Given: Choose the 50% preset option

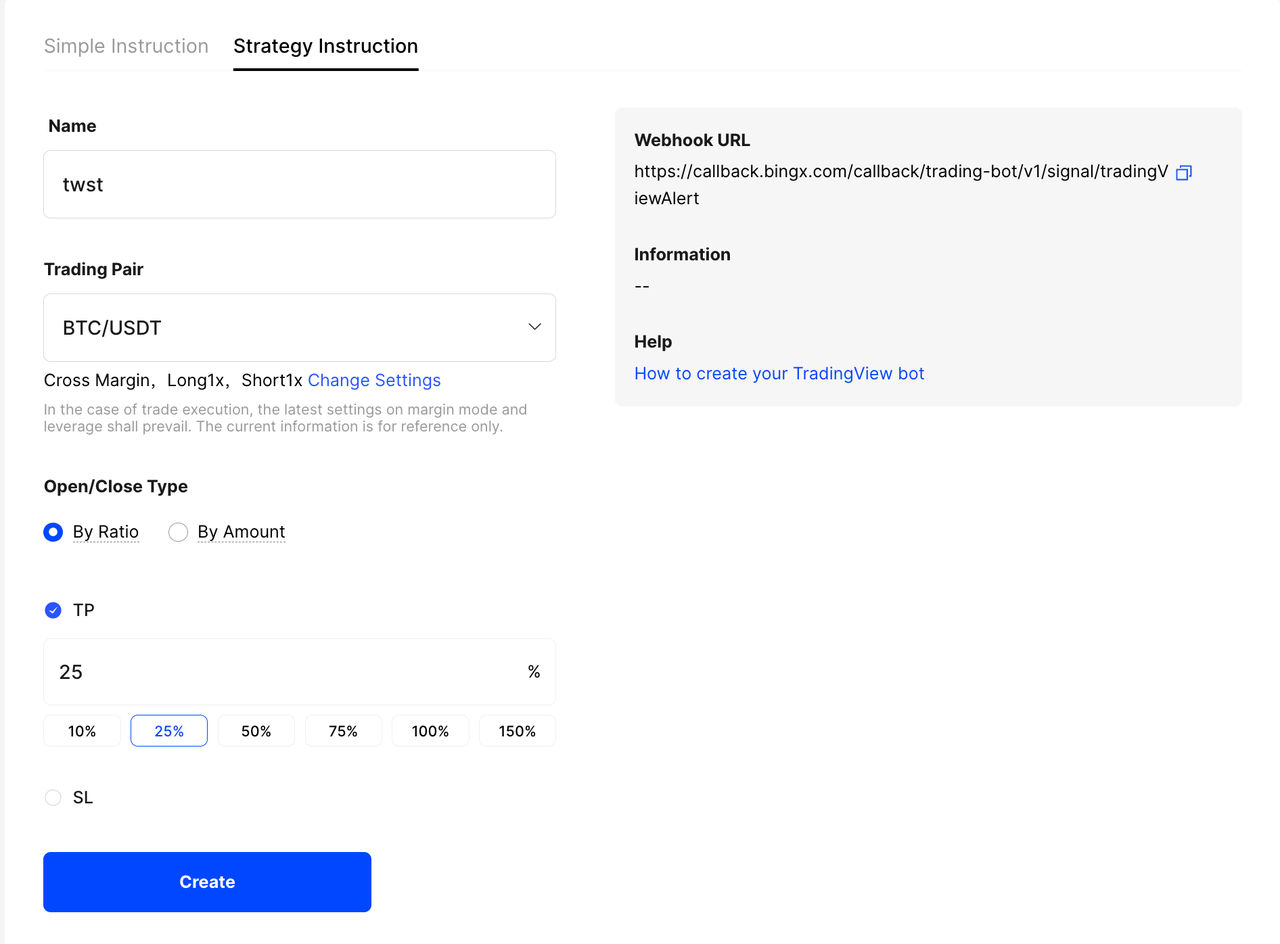Looking at the screenshot, I should tap(256, 731).
